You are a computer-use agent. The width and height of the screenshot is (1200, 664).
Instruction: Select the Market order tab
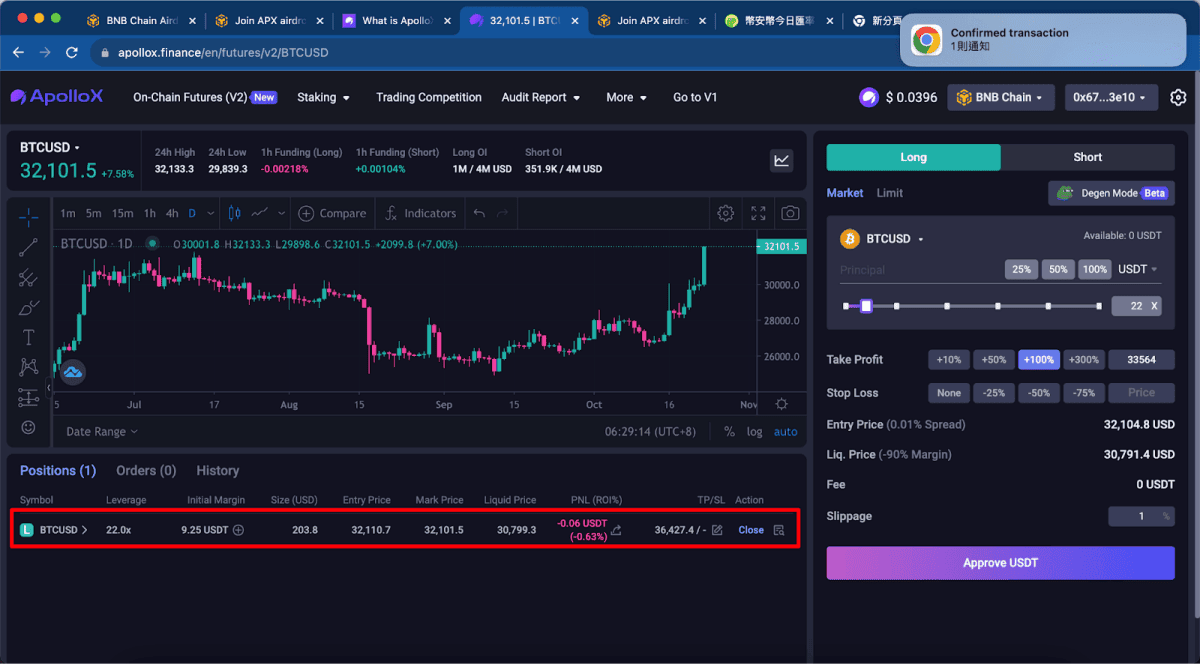845,193
